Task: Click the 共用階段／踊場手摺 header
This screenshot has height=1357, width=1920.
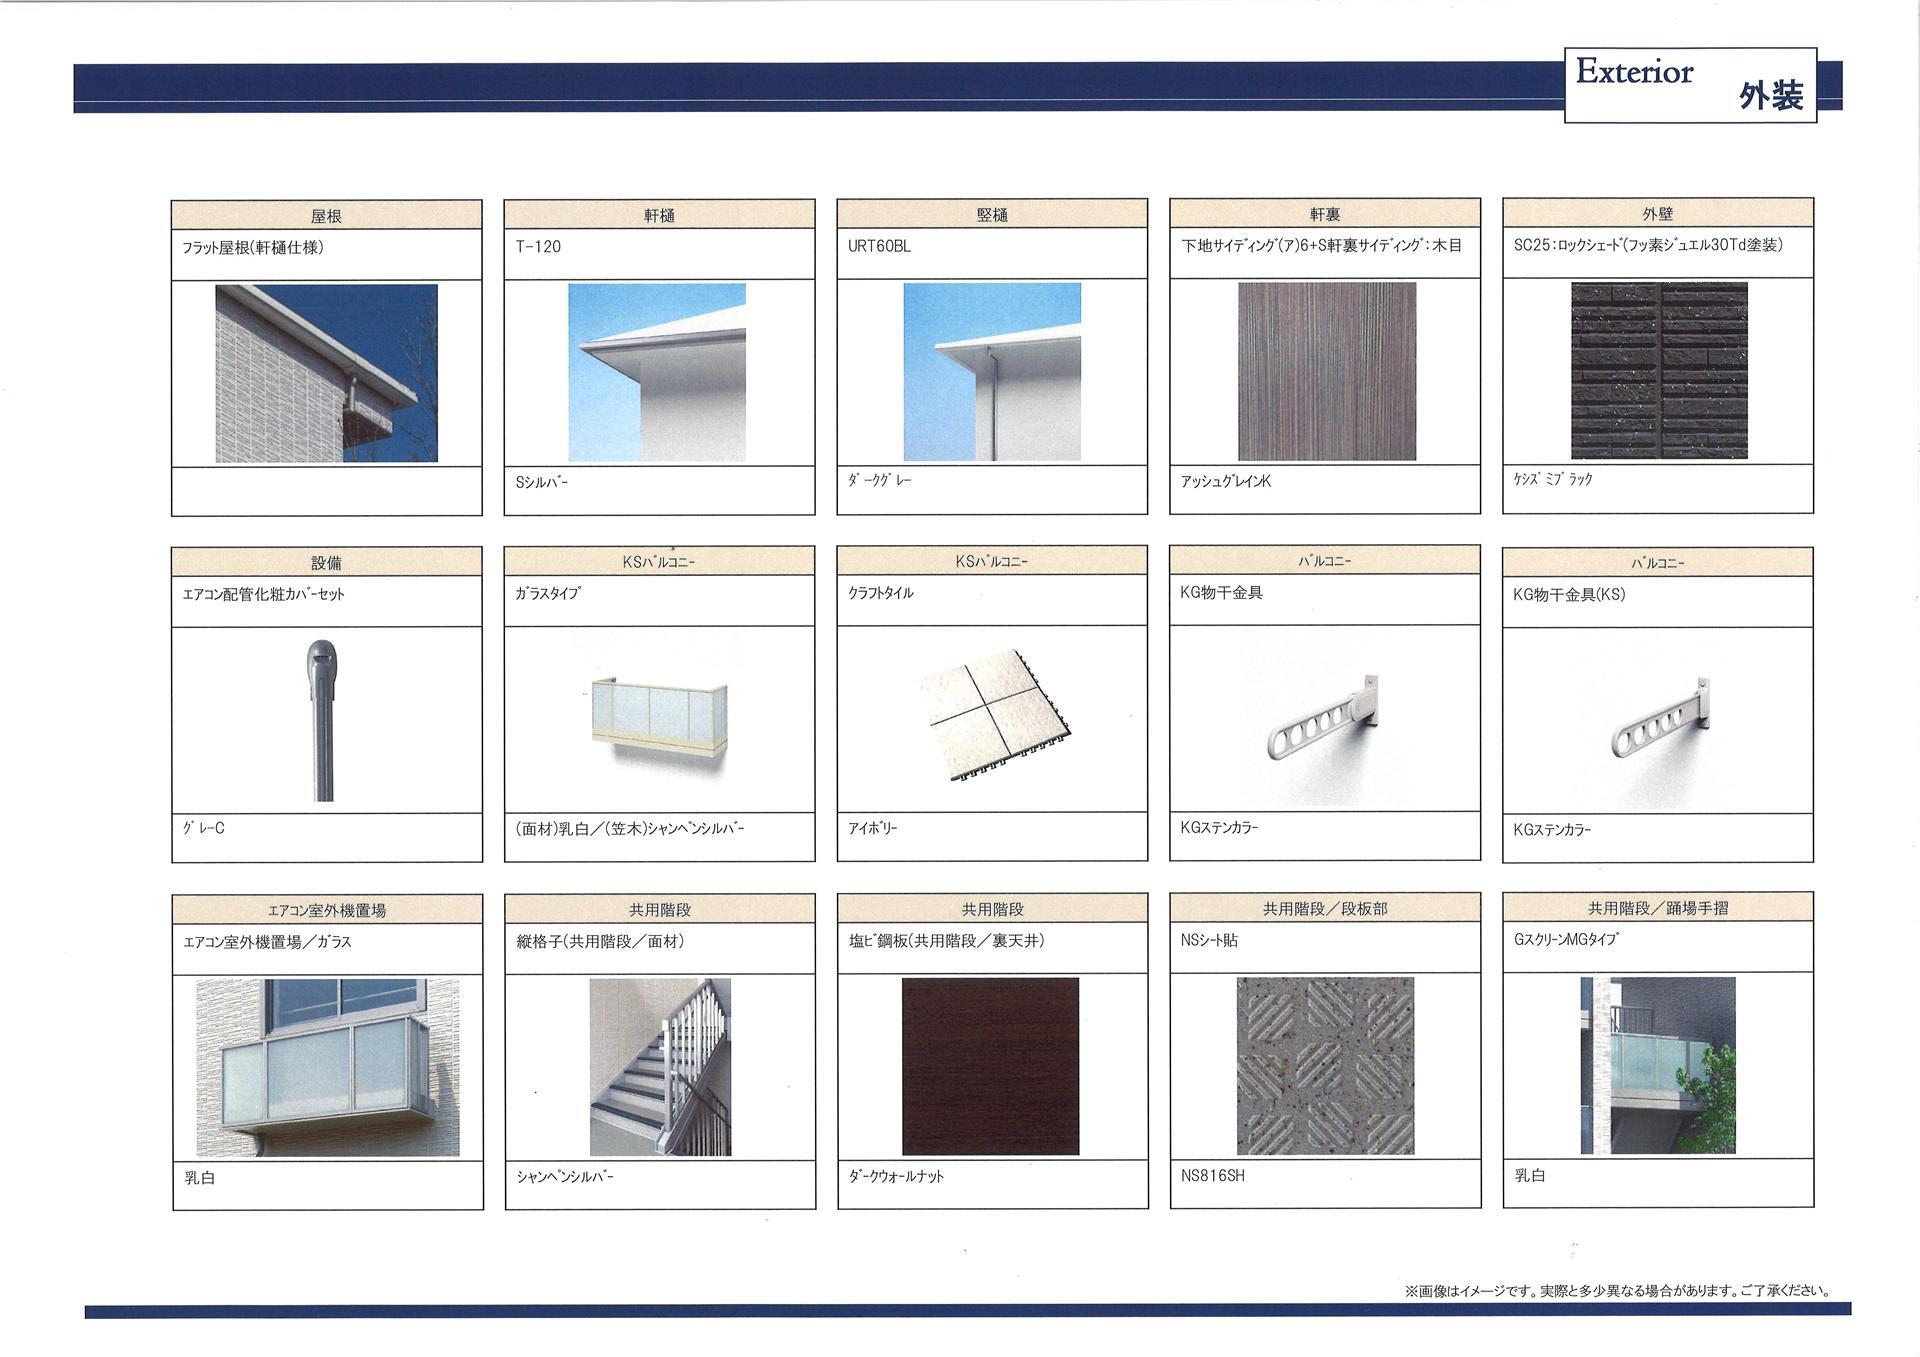Action: 1658,908
